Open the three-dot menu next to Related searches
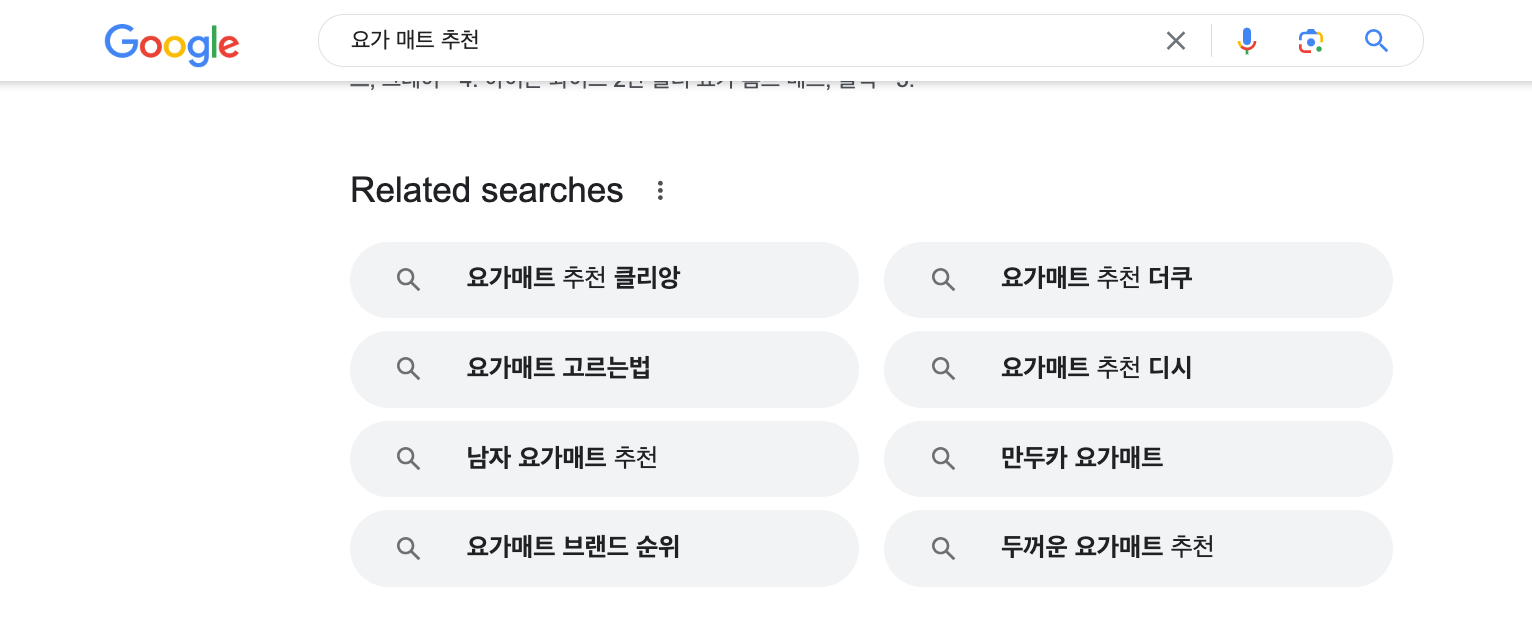The image size is (1532, 632). tap(660, 190)
